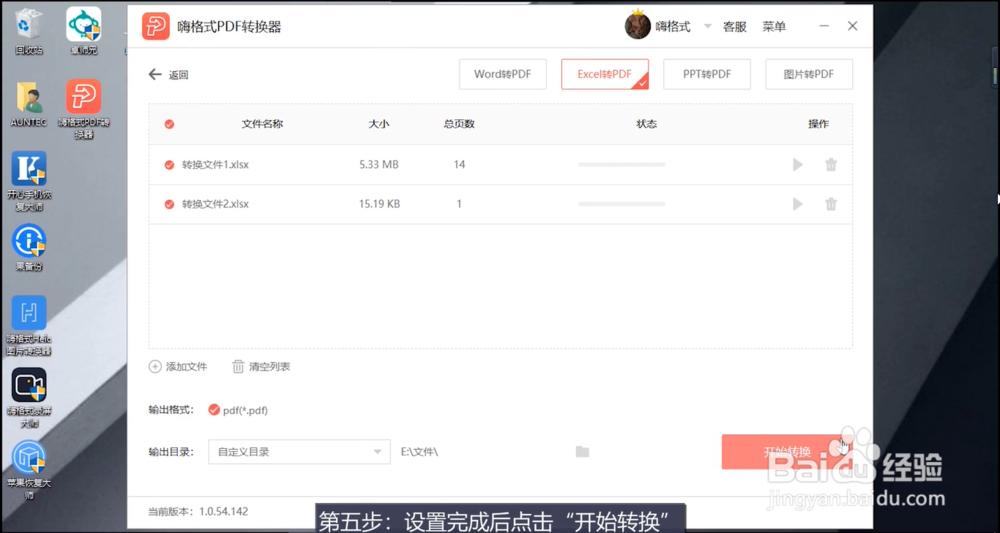
Task: Click the 添加文件 label
Action: point(186,367)
